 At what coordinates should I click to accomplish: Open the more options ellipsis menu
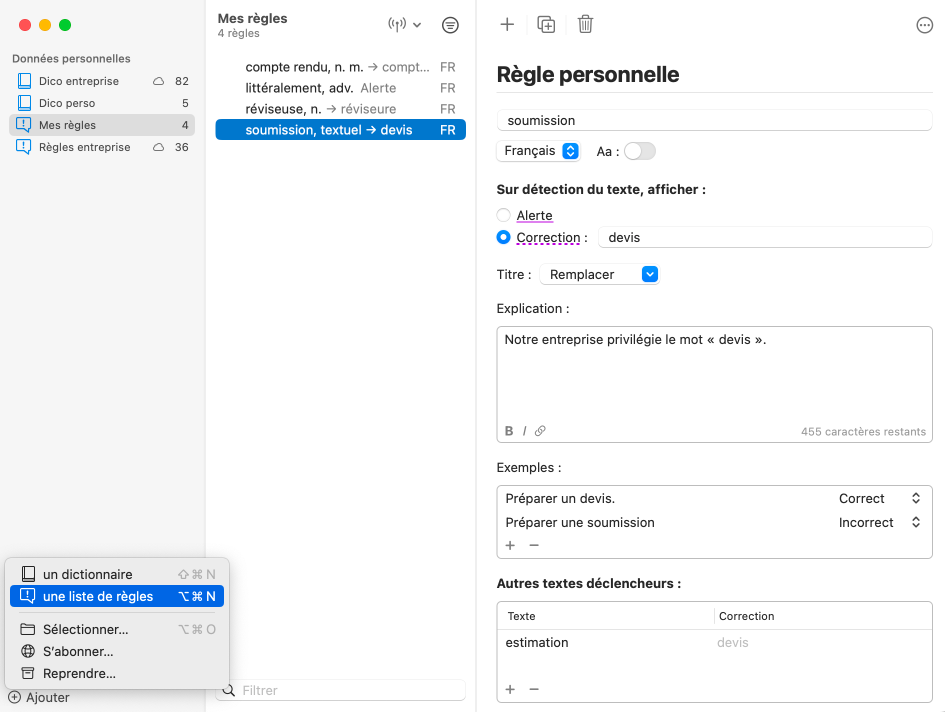point(924,26)
